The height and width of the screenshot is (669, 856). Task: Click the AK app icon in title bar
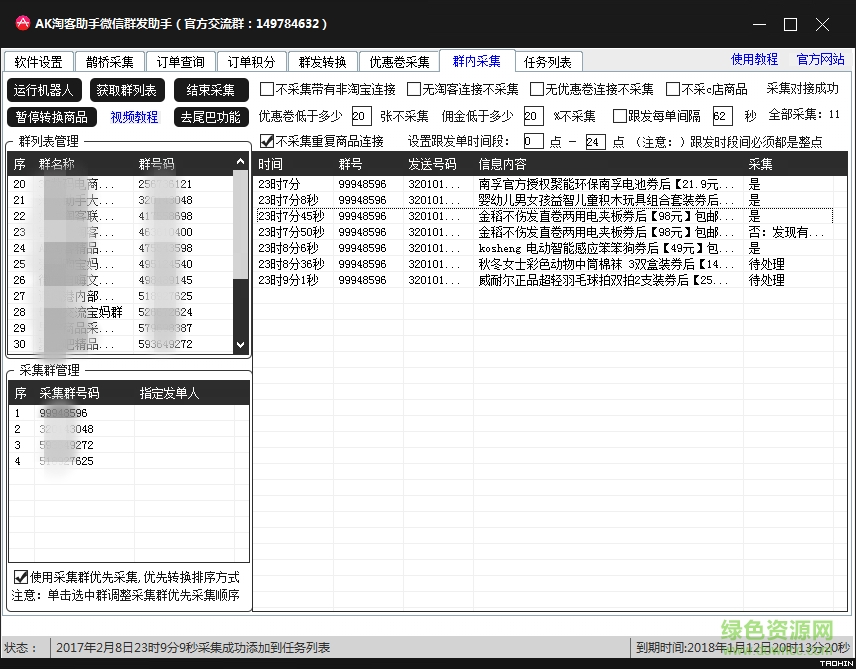[x=21, y=22]
